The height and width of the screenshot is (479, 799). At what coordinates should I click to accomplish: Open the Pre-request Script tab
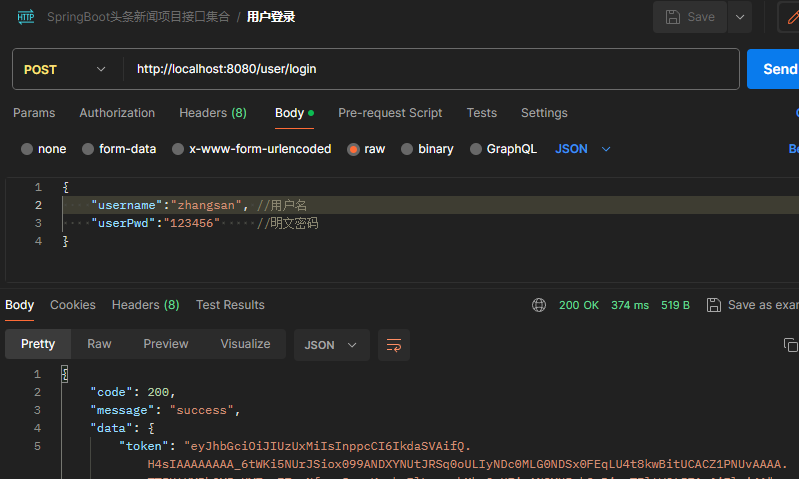click(x=390, y=113)
